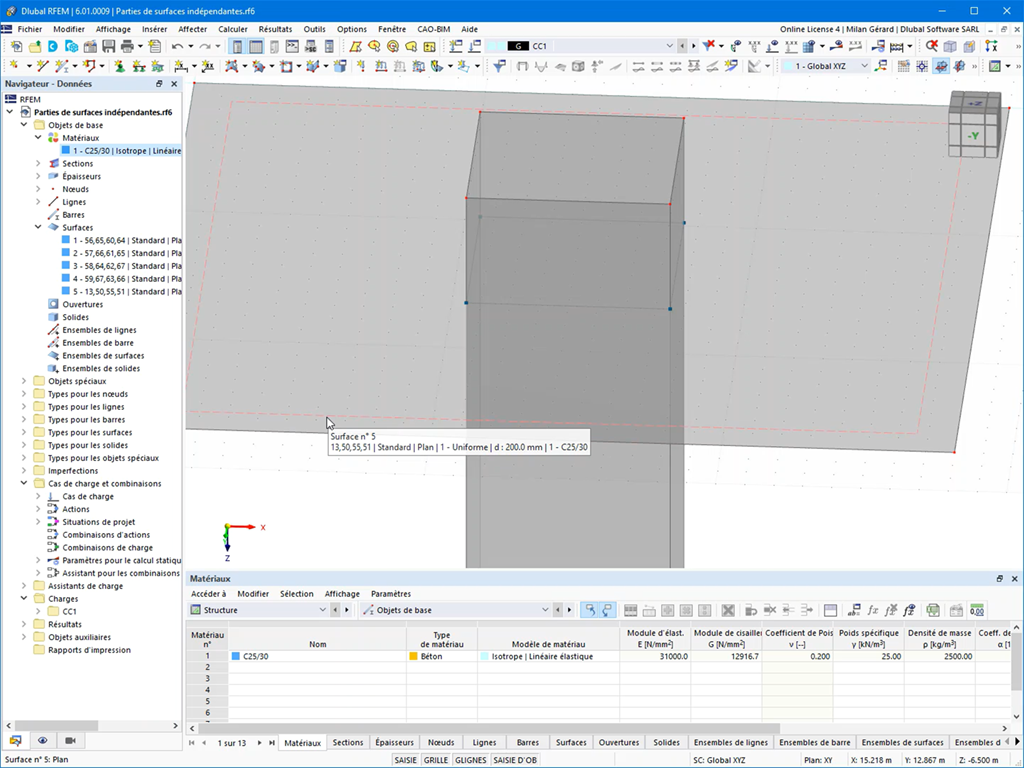Click the New node icon in second toolbar
This screenshot has width=1024, height=768.
coord(13,66)
